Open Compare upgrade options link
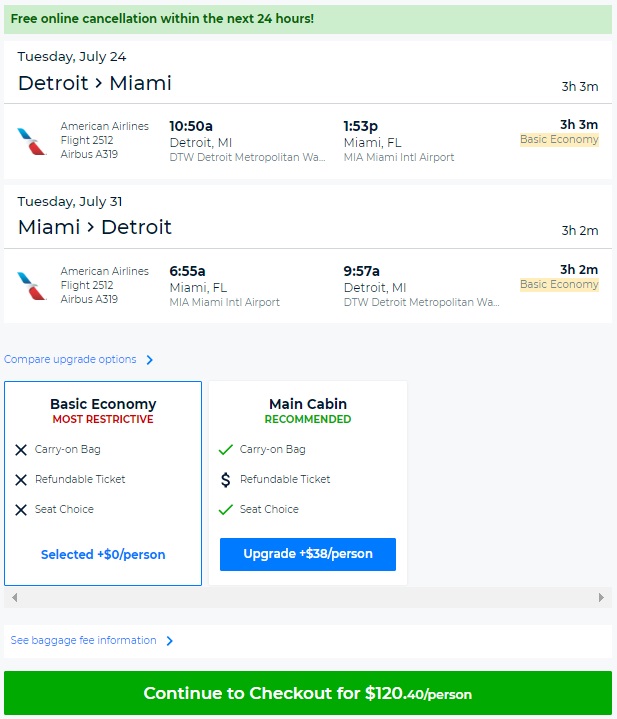This screenshot has height=719, width=617. click(70, 360)
